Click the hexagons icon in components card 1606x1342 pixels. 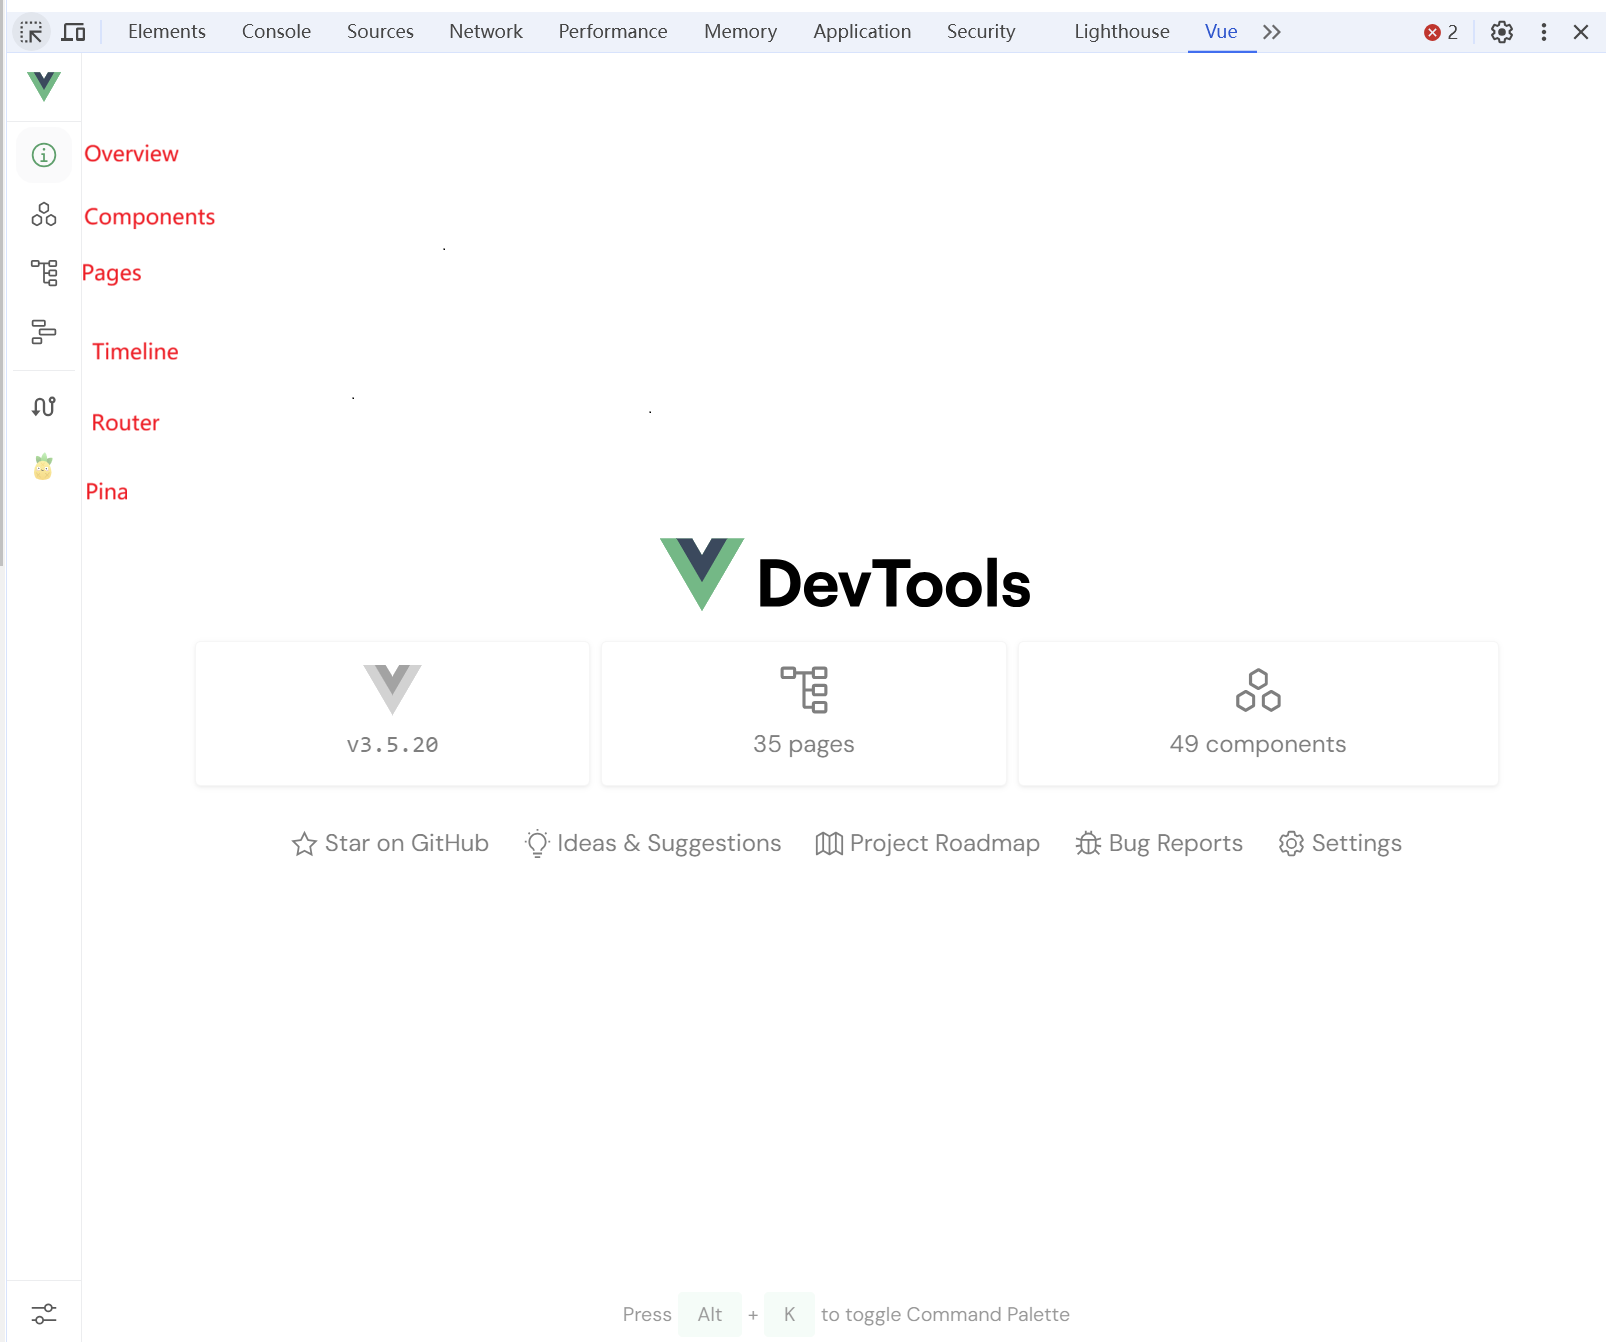(x=1258, y=690)
